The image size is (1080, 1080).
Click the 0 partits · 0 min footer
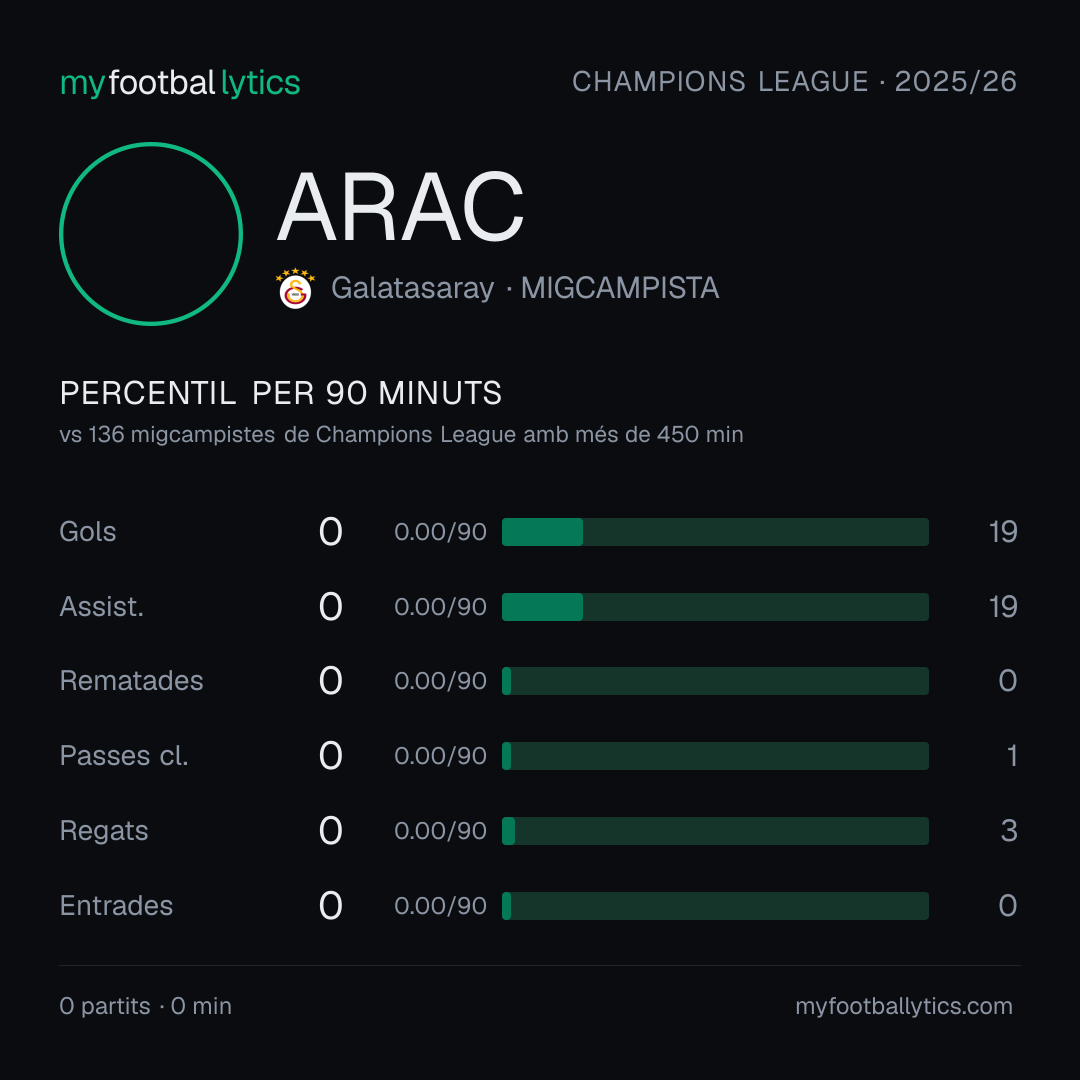145,1006
